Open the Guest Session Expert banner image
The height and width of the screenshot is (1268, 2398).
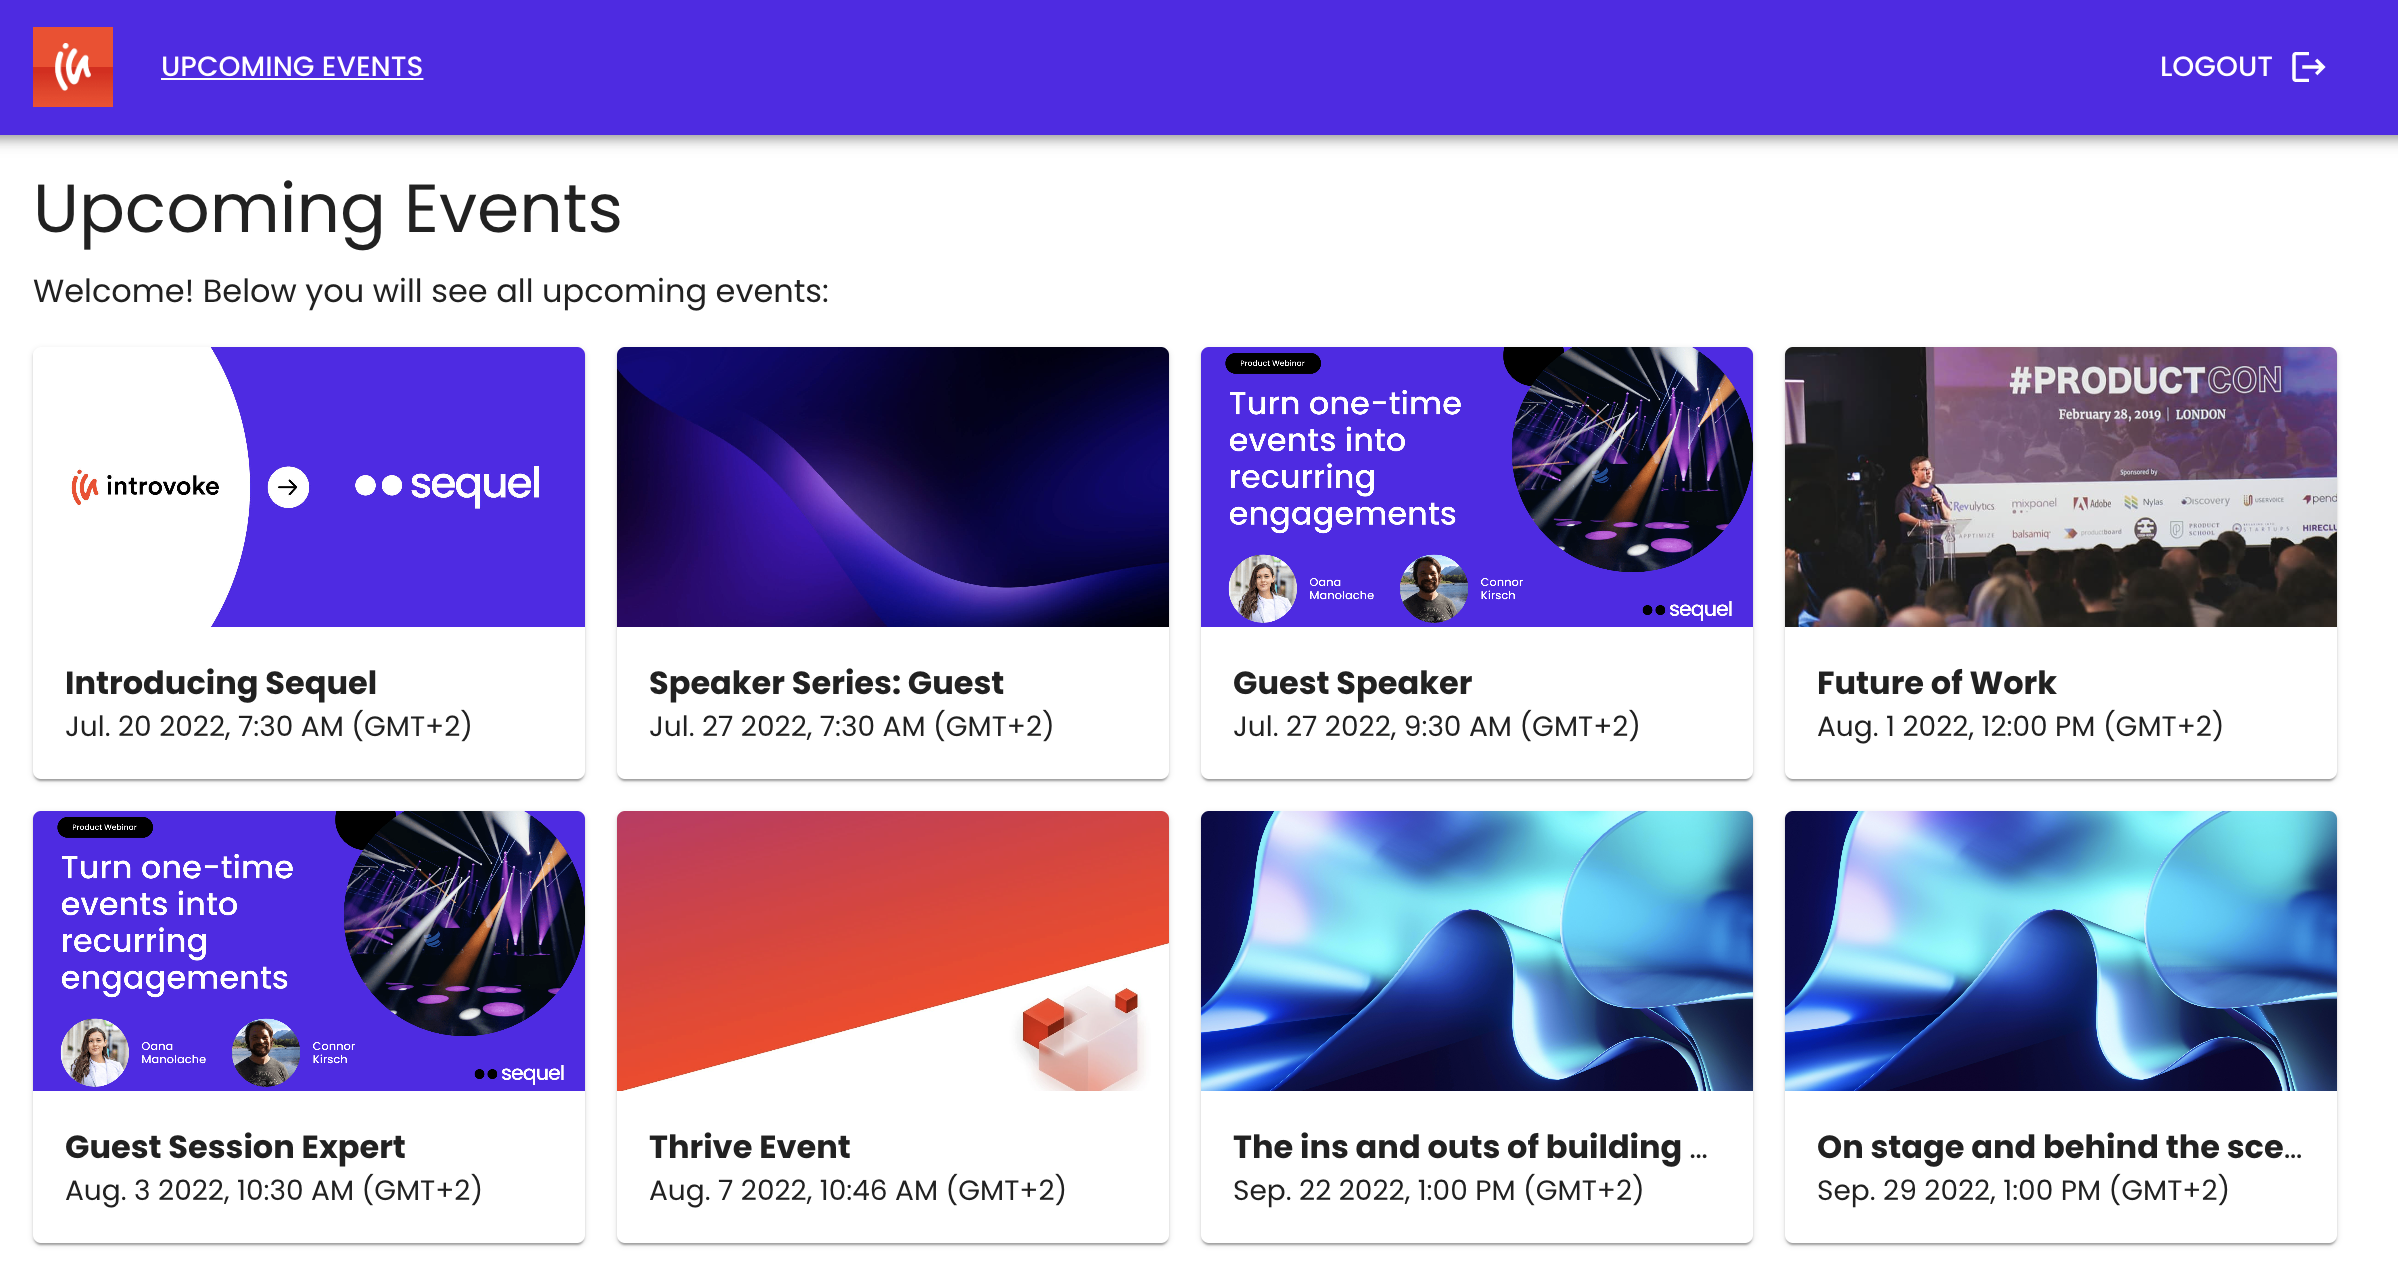[x=308, y=950]
